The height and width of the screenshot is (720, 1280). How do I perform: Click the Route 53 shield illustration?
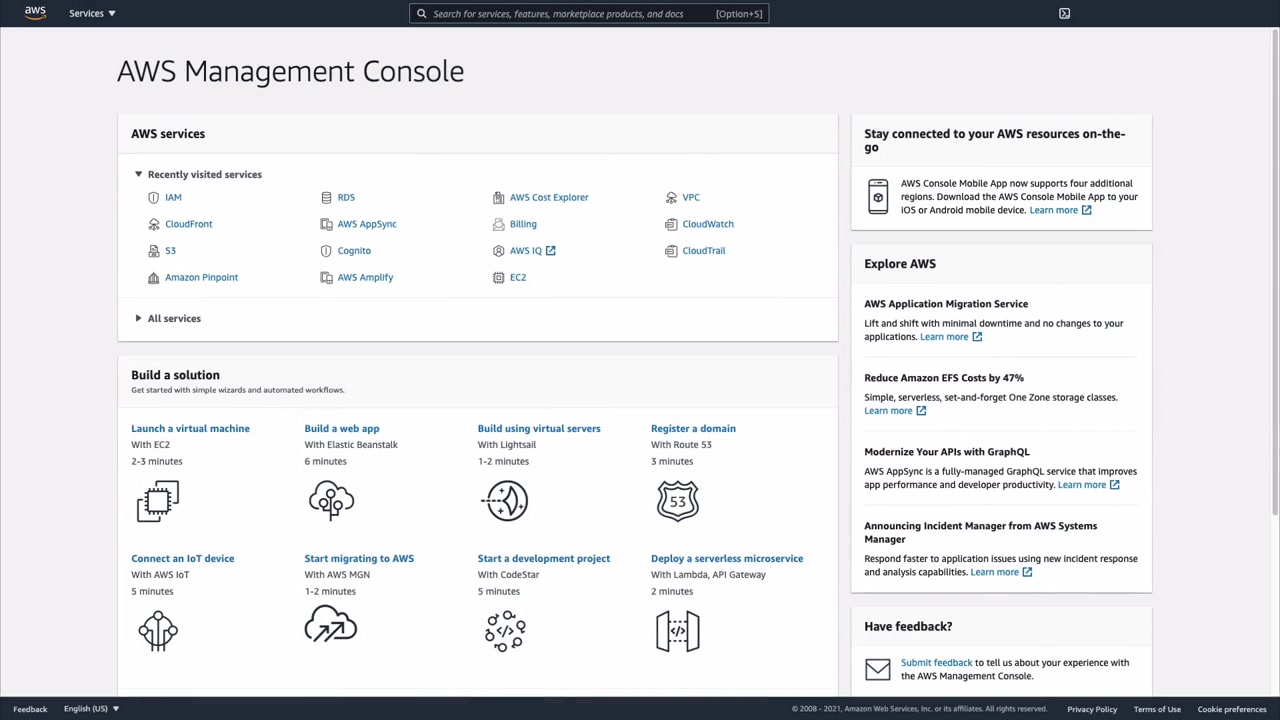[x=678, y=501]
